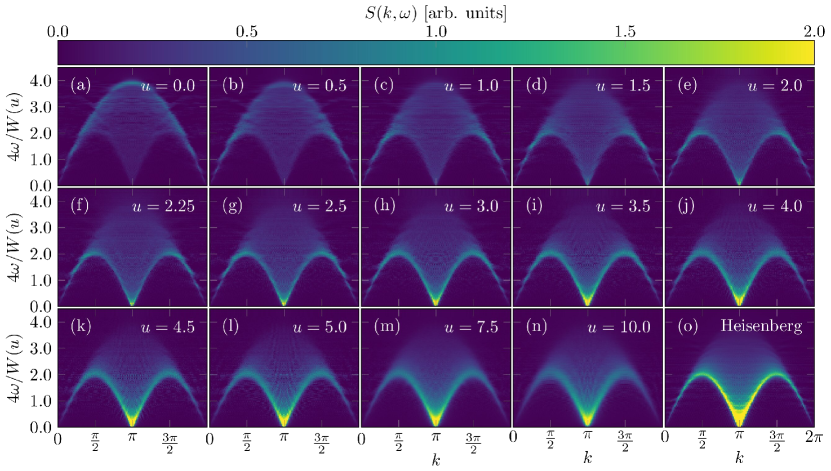831x471 pixels.
Task: Click panel label (h)
Action: pos(384,205)
